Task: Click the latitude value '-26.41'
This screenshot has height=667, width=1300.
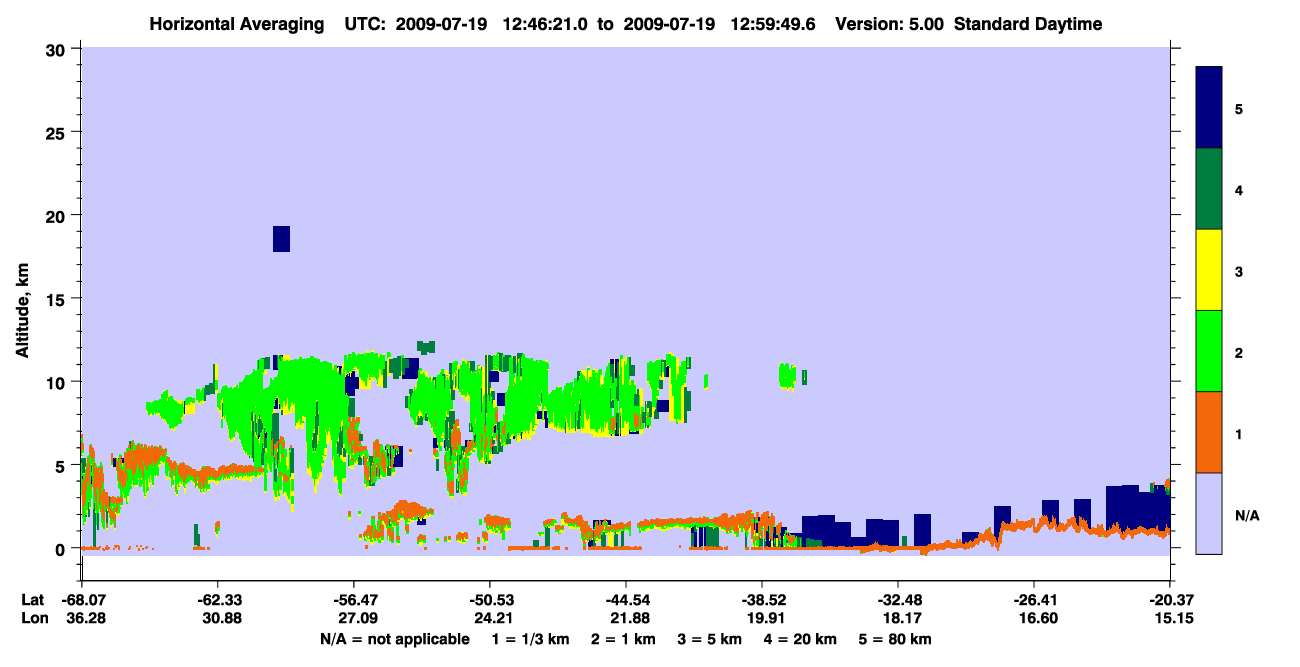Action: click(x=1034, y=600)
